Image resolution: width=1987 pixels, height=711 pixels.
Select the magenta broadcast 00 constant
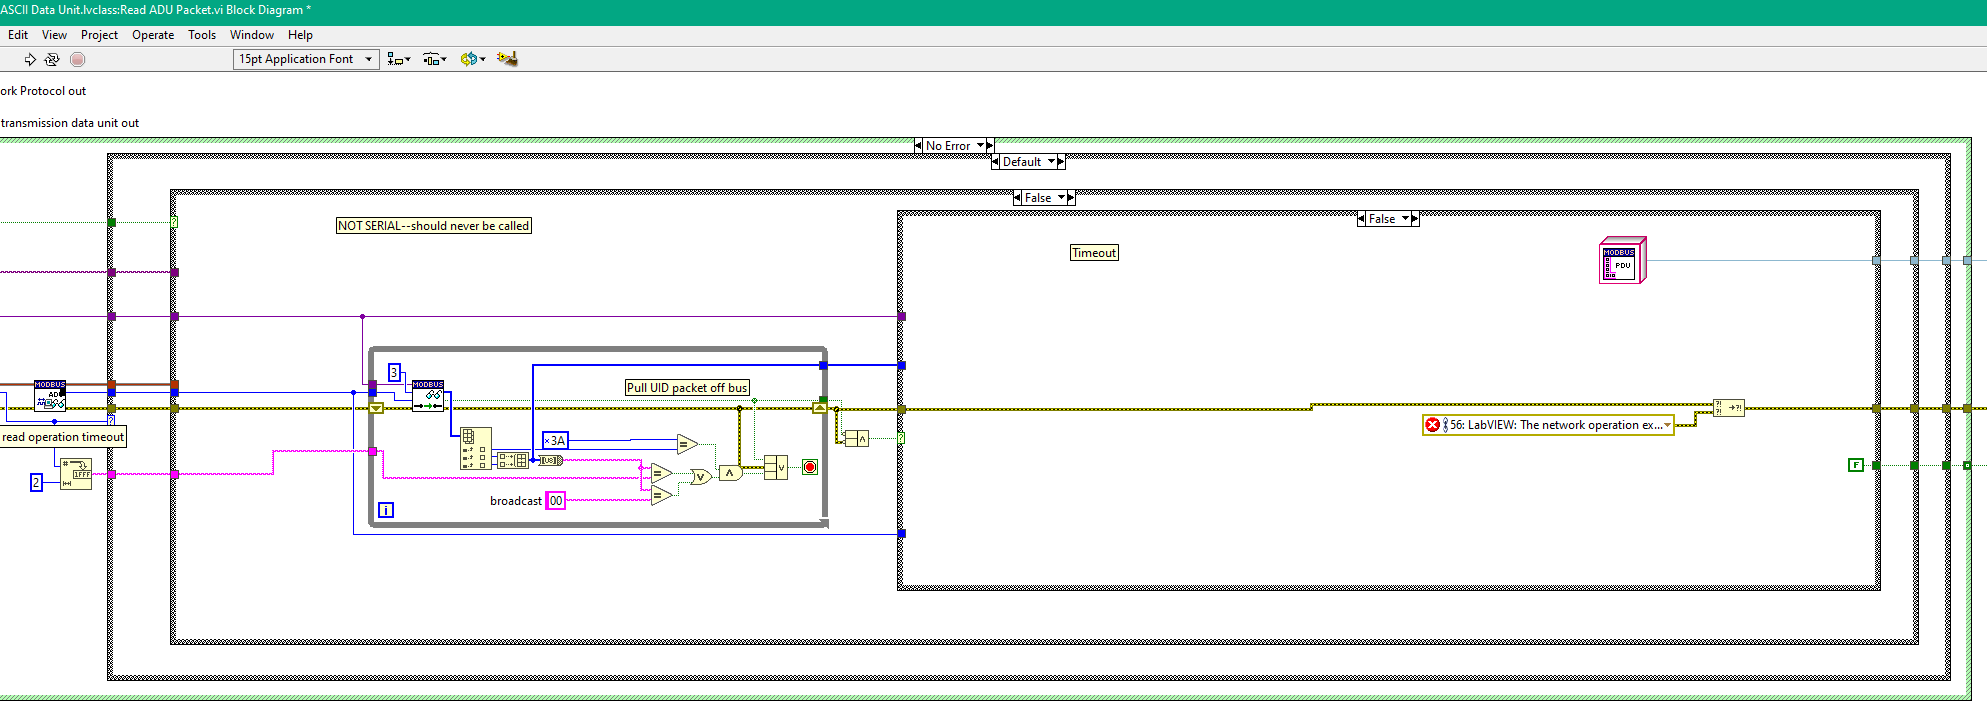[556, 501]
